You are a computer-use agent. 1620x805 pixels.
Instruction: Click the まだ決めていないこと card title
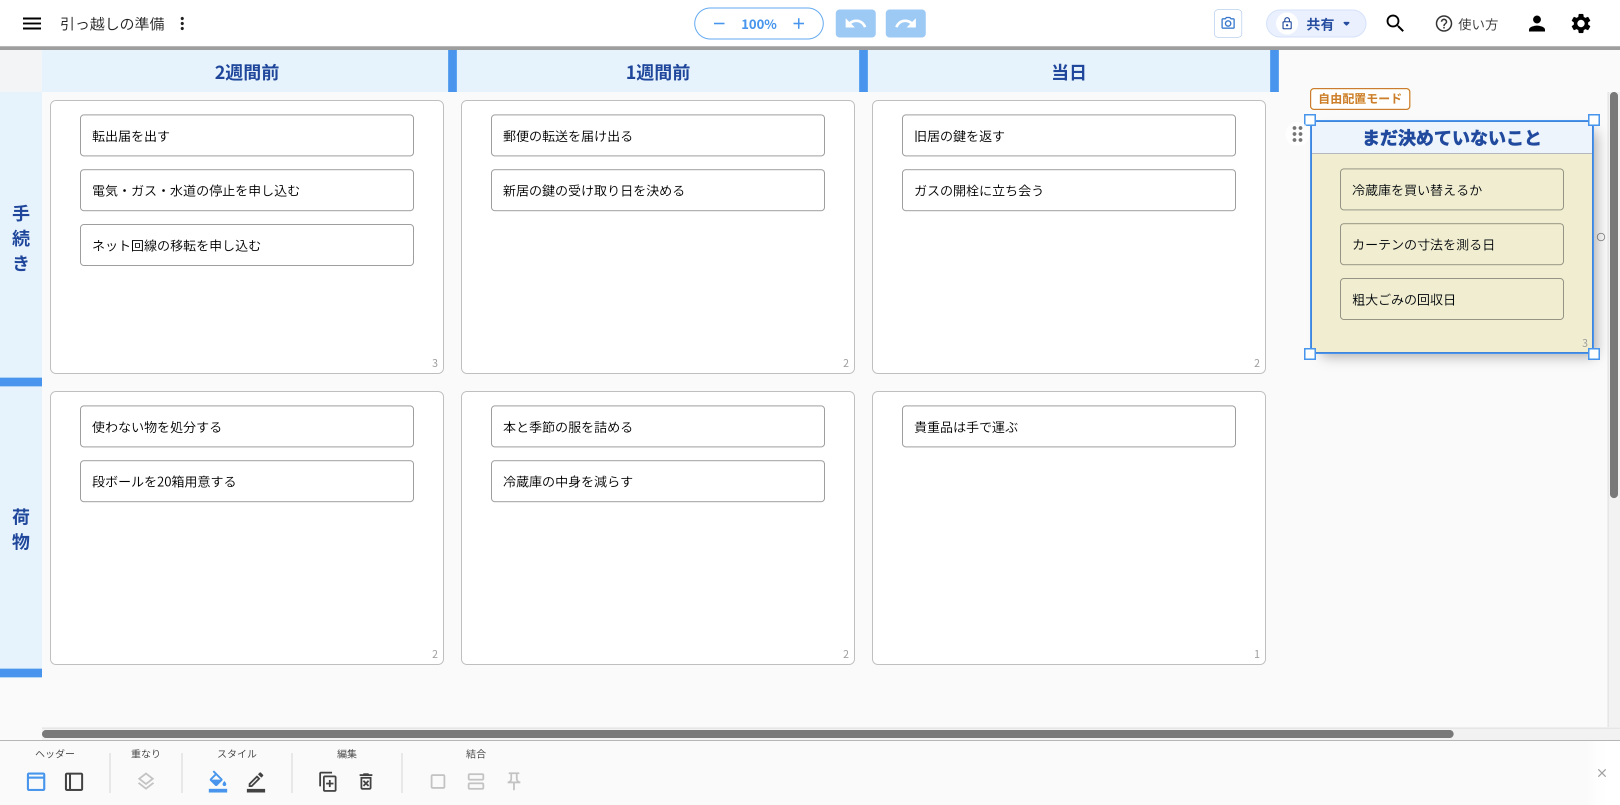1452,138
